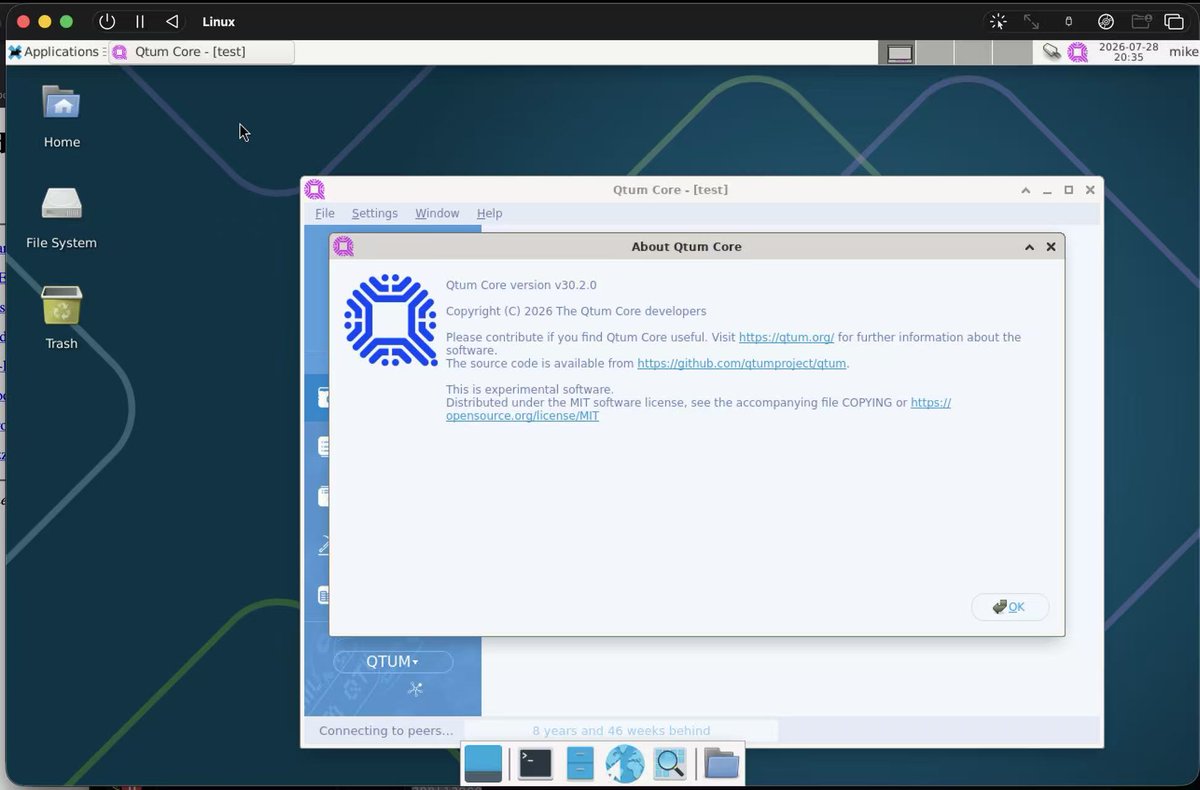Close the Qtum Core main window
Image resolution: width=1200 pixels, height=790 pixels.
coord(1090,190)
